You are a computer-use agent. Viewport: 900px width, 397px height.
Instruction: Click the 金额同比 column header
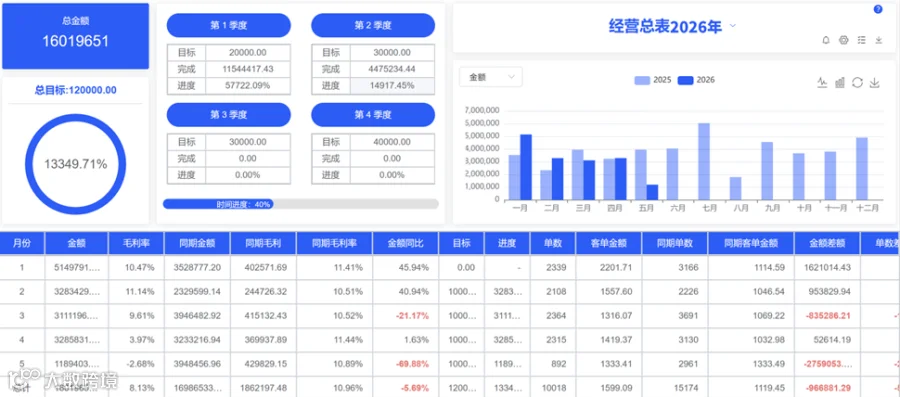point(405,243)
